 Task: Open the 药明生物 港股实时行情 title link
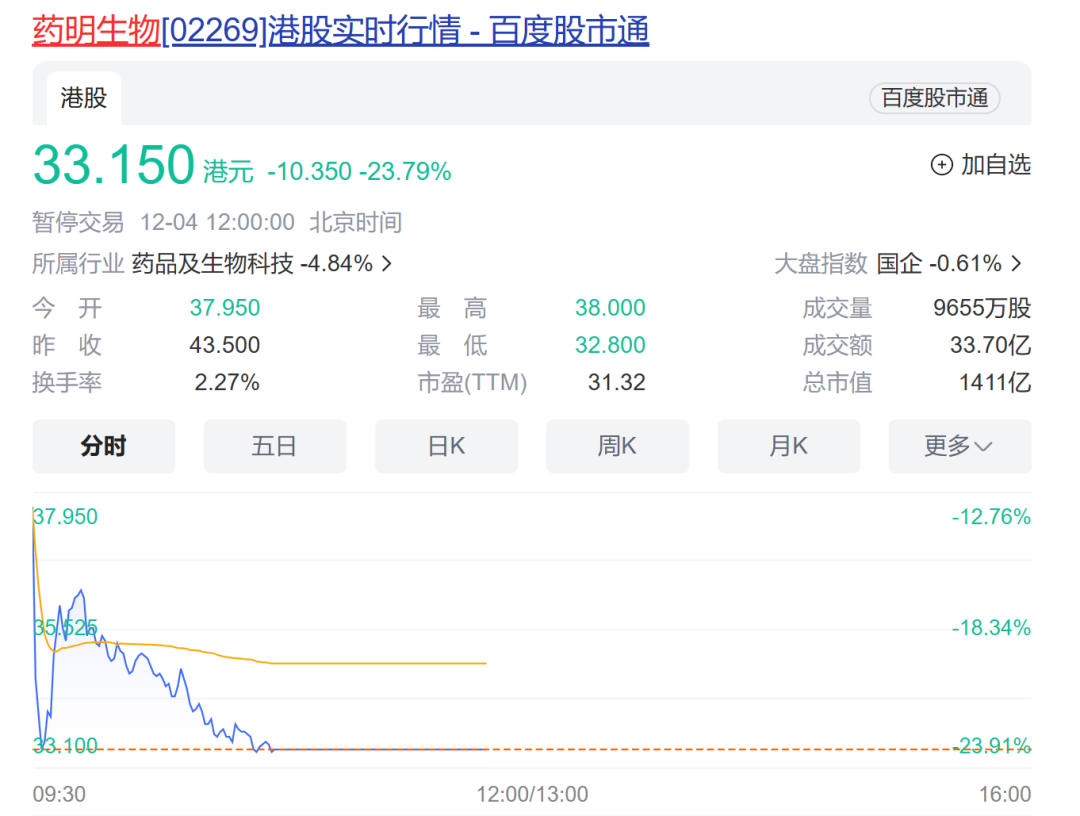click(x=340, y=31)
